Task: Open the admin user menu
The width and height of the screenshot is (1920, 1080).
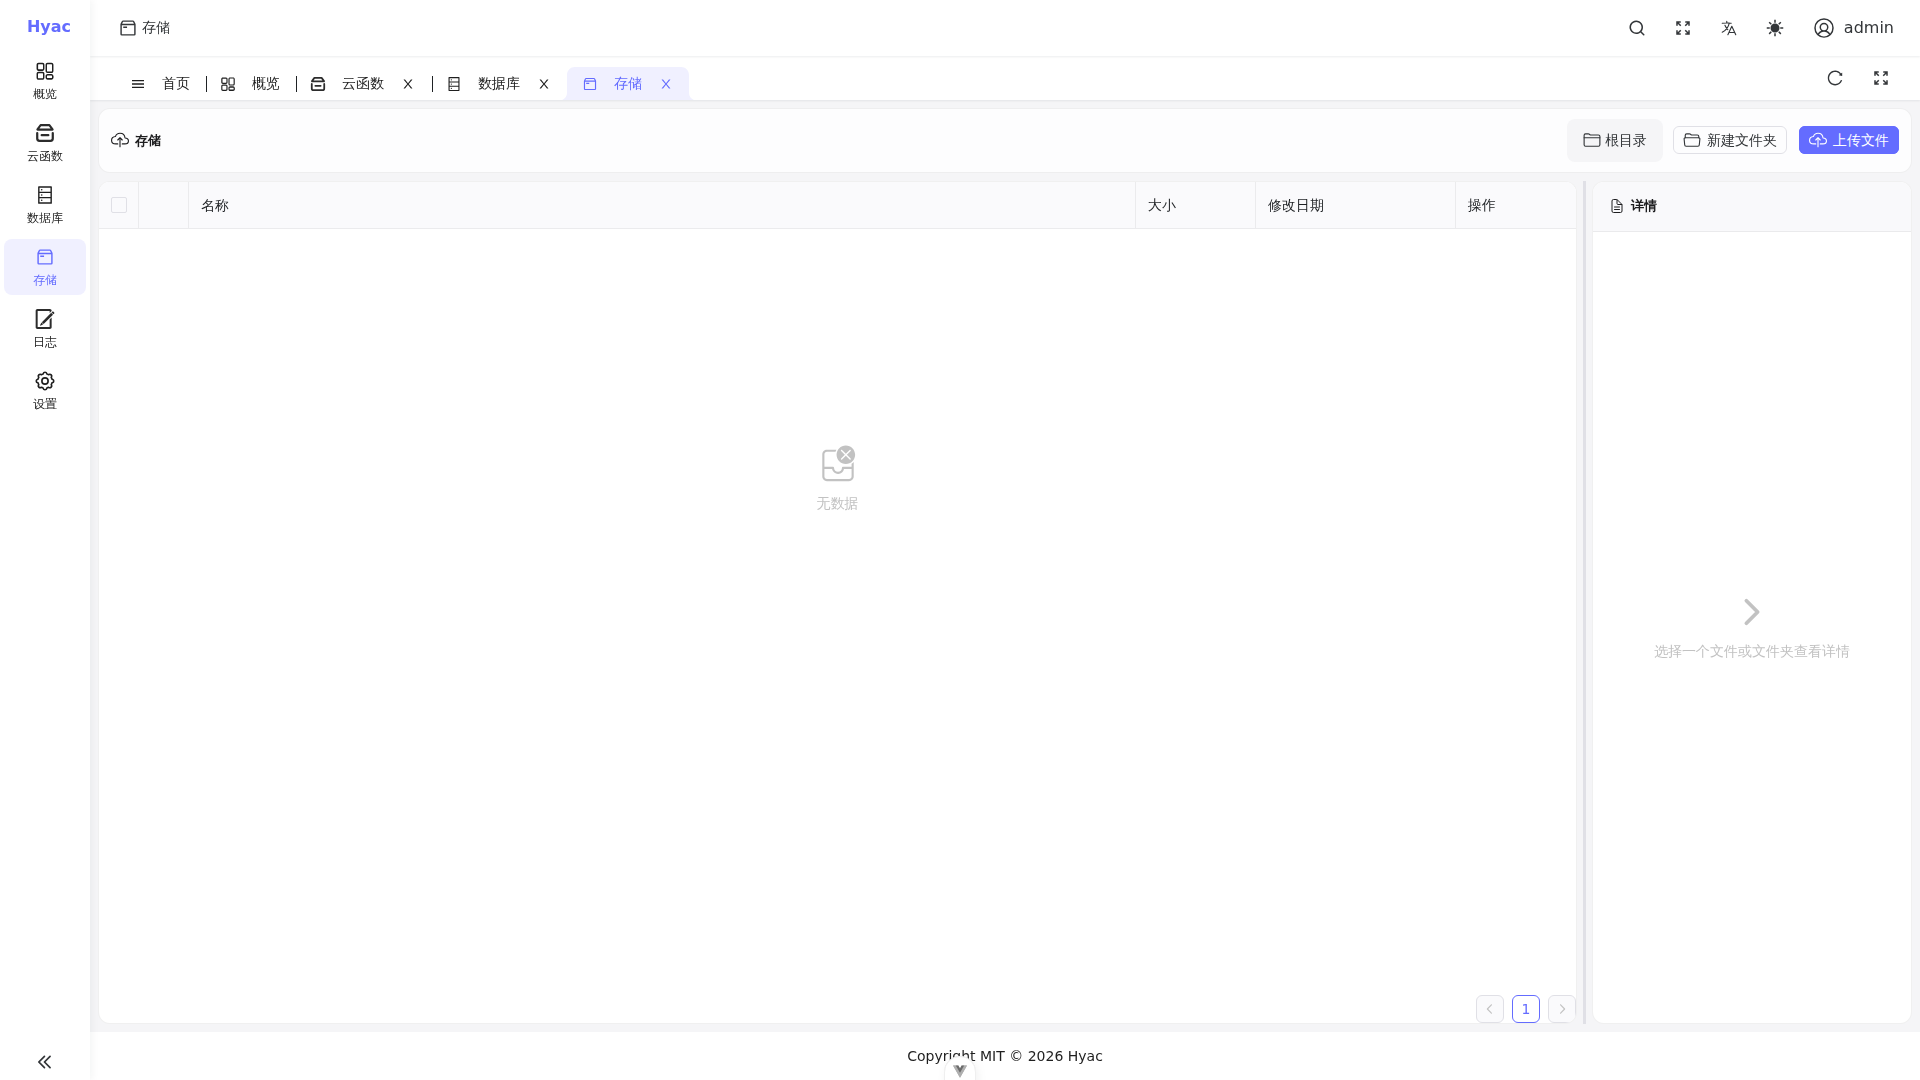Action: click(1854, 28)
